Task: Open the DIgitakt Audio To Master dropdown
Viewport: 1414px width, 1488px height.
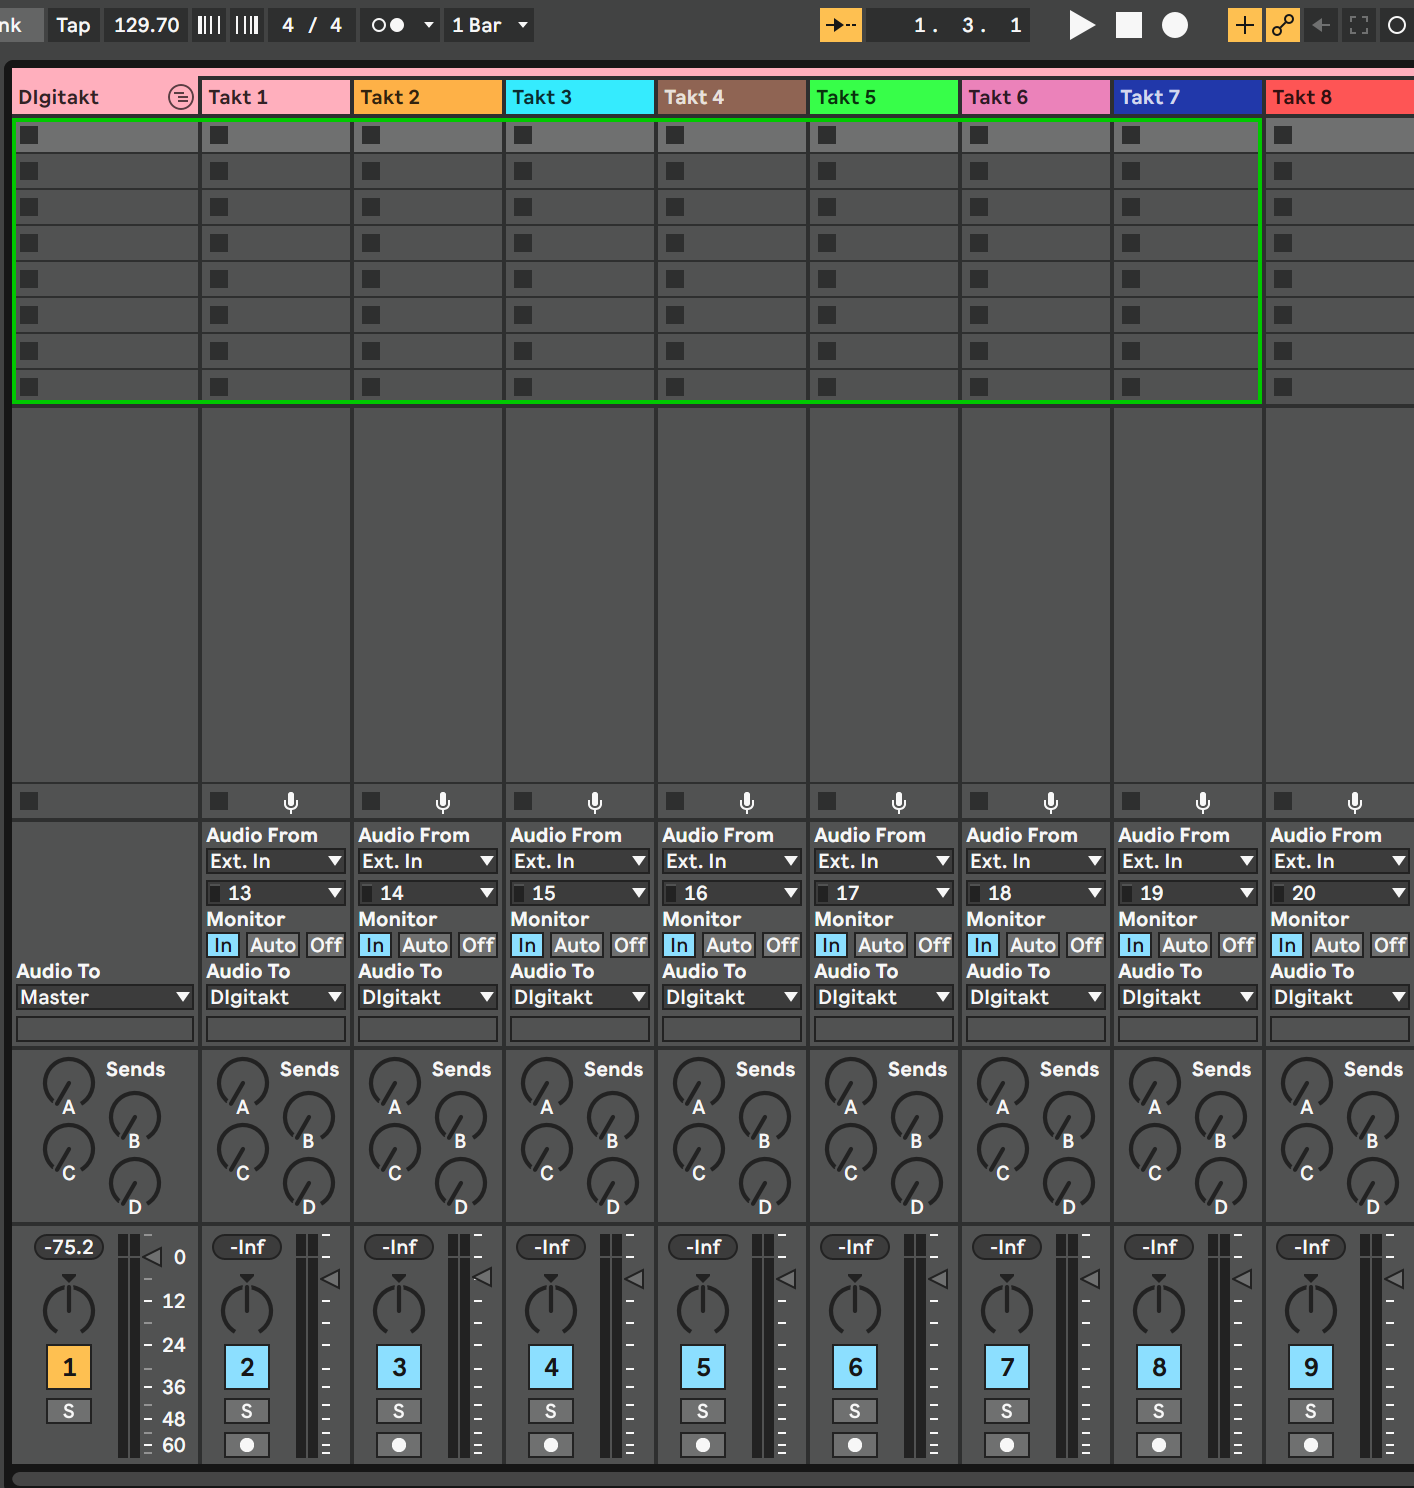Action: click(x=104, y=997)
